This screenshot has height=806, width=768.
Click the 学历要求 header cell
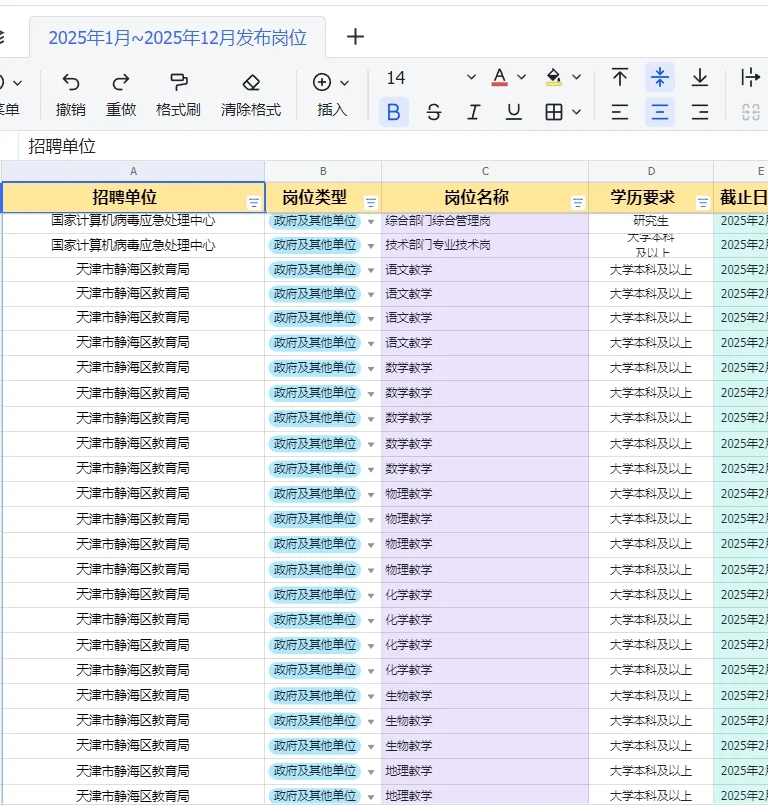tap(651, 197)
